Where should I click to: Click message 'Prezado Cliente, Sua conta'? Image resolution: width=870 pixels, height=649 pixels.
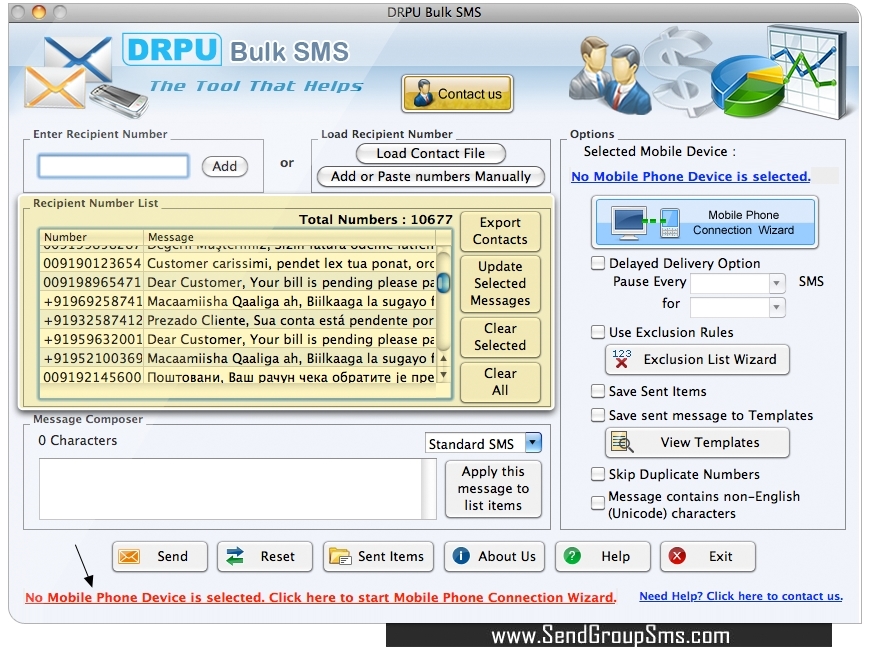coord(291,320)
